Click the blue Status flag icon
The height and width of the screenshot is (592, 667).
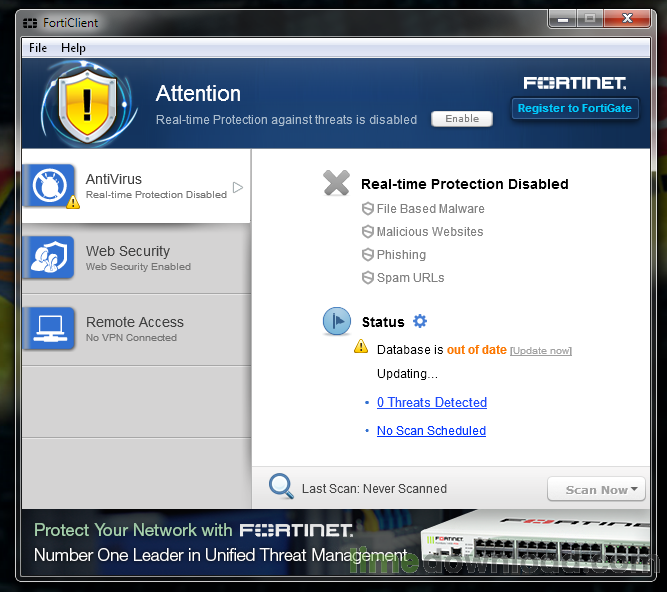click(337, 321)
